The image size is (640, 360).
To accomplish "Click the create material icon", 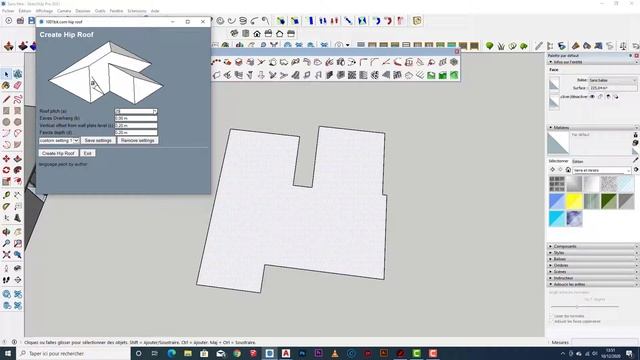I will click(x=636, y=143).
